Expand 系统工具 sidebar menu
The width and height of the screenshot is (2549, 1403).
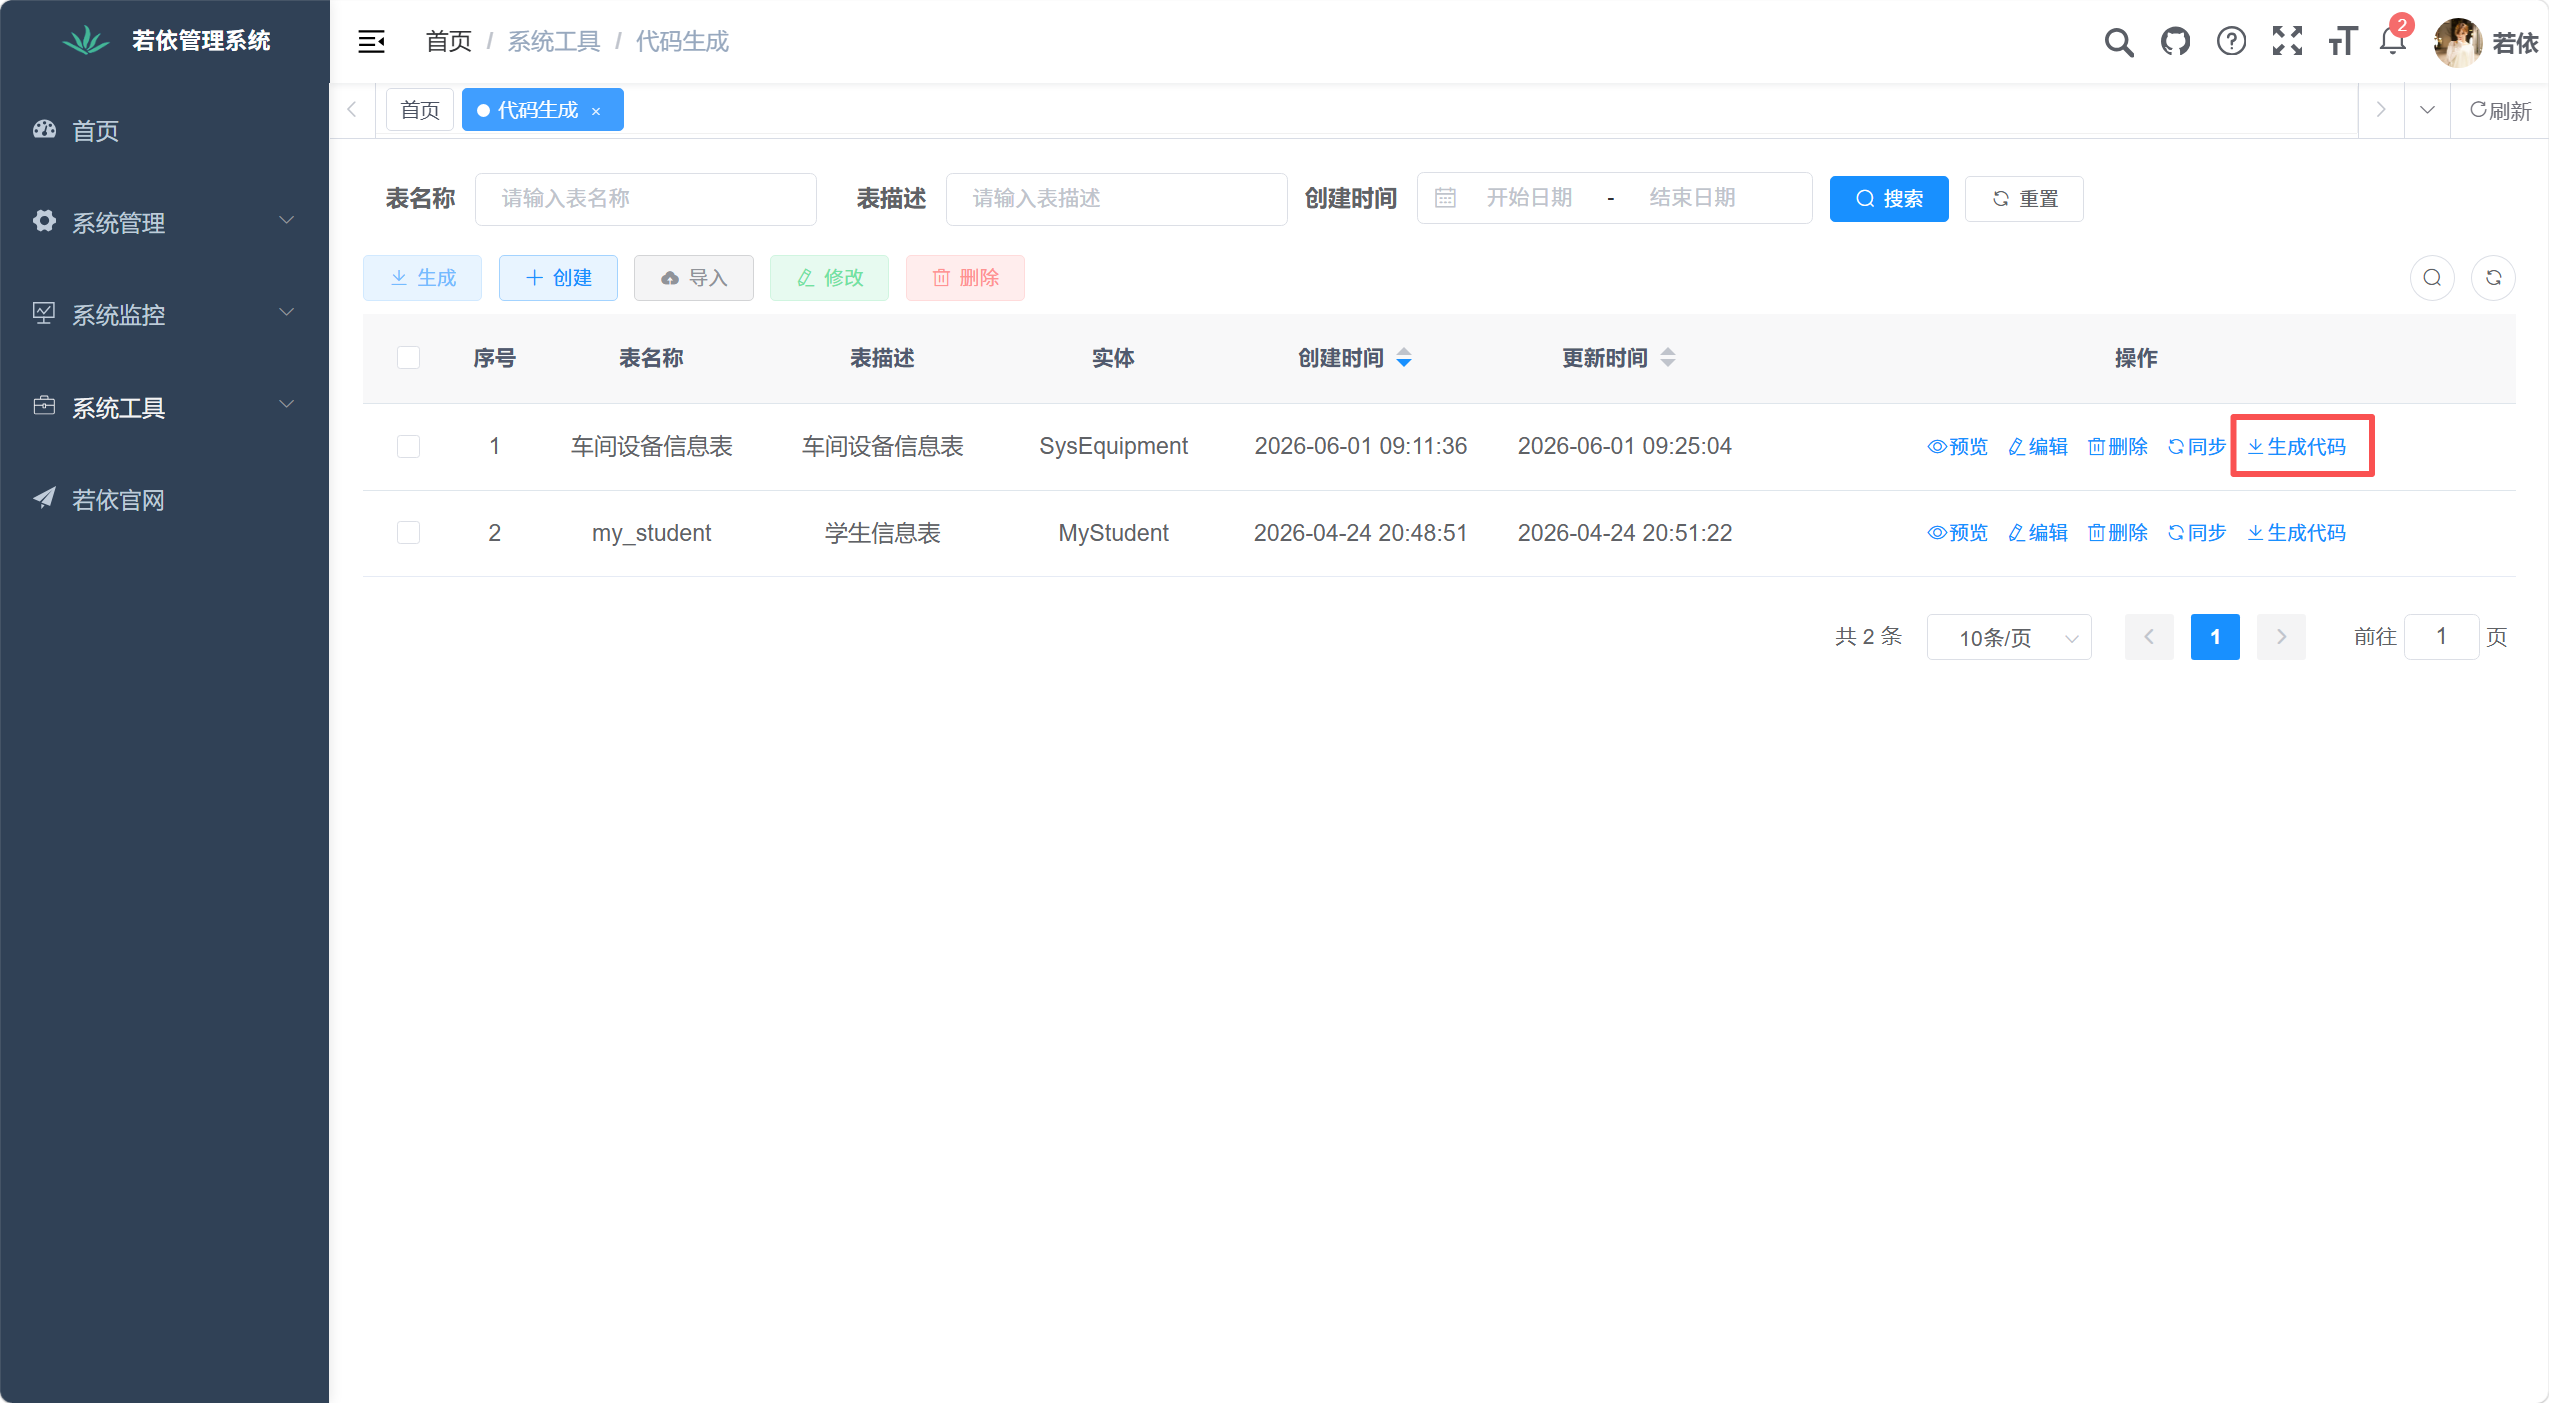click(x=165, y=407)
